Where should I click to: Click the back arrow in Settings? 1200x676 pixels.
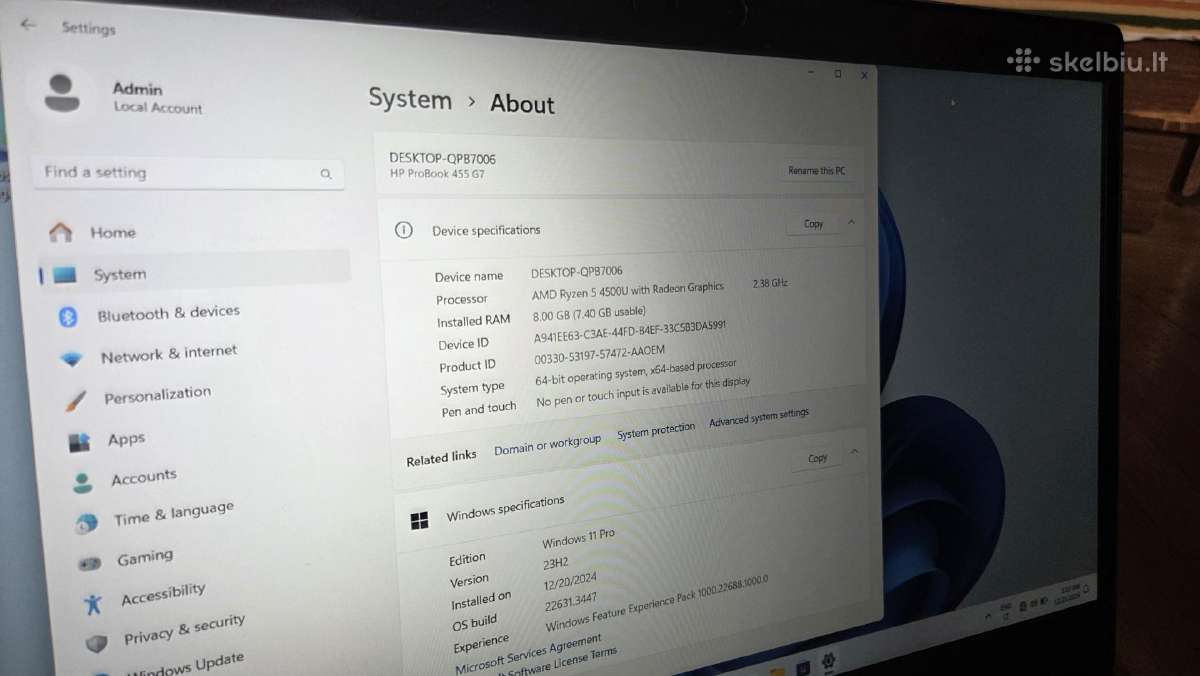click(28, 25)
